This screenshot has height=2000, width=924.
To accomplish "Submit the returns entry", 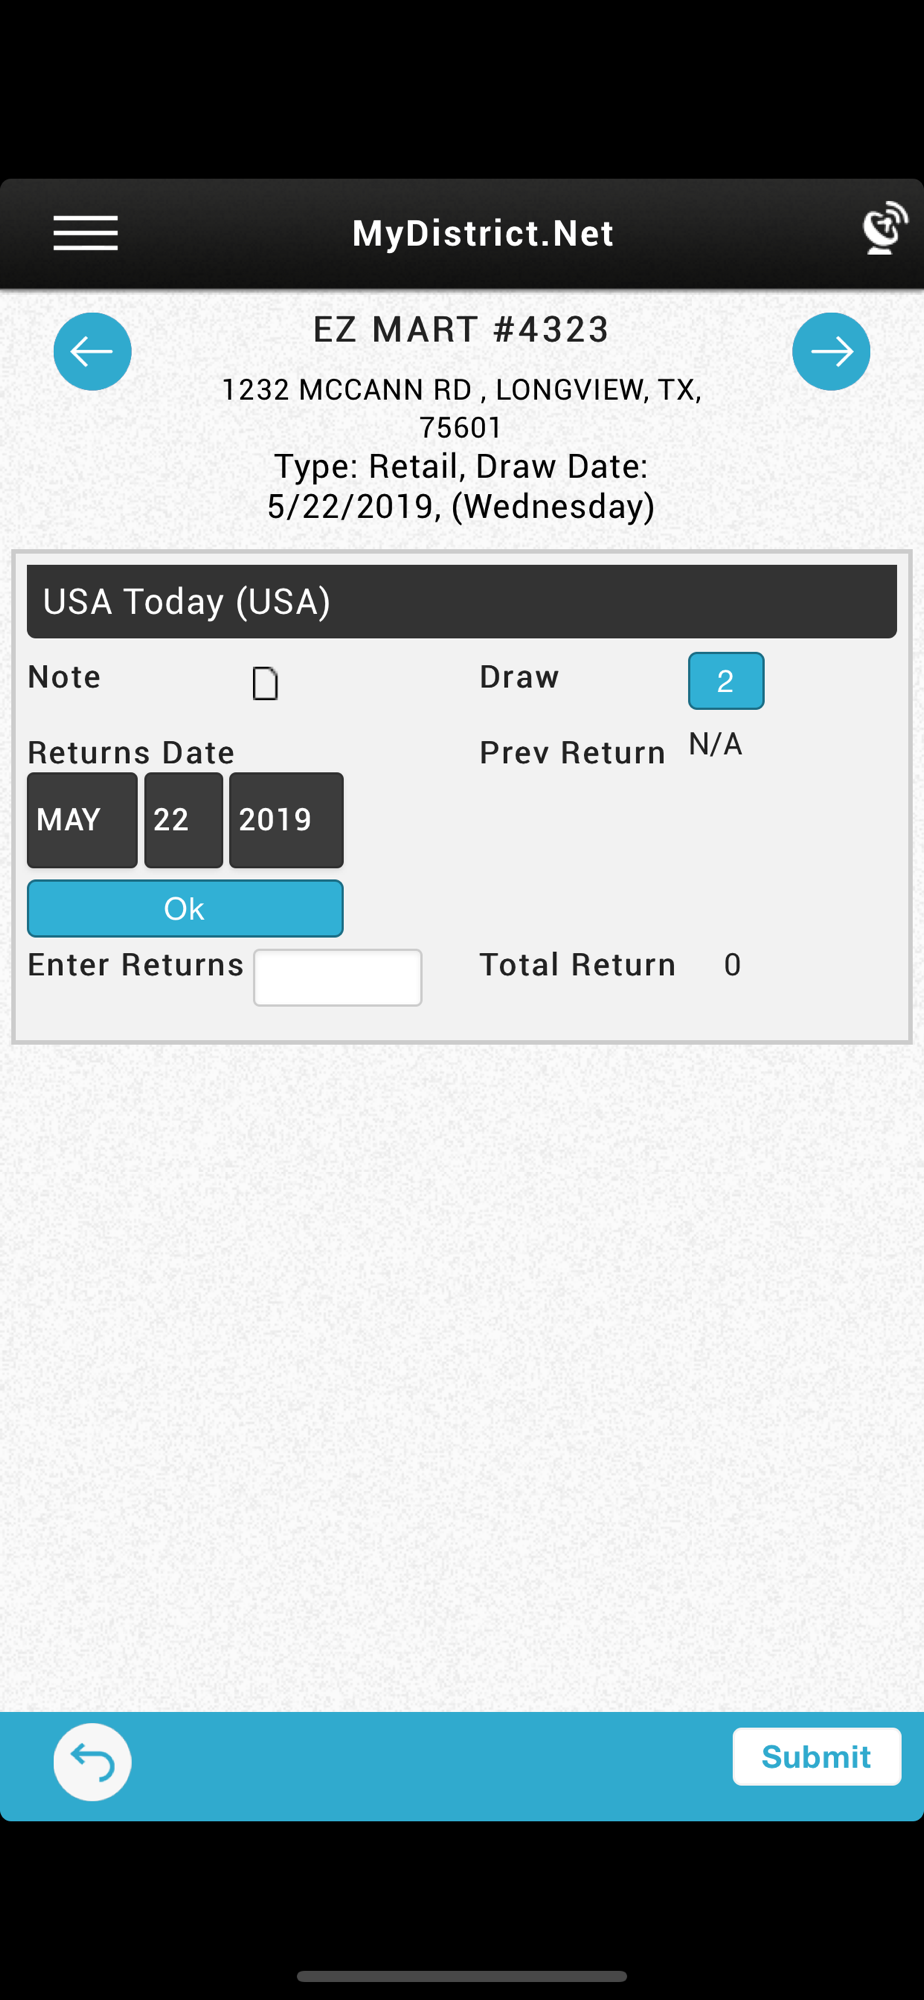I will tap(816, 1757).
